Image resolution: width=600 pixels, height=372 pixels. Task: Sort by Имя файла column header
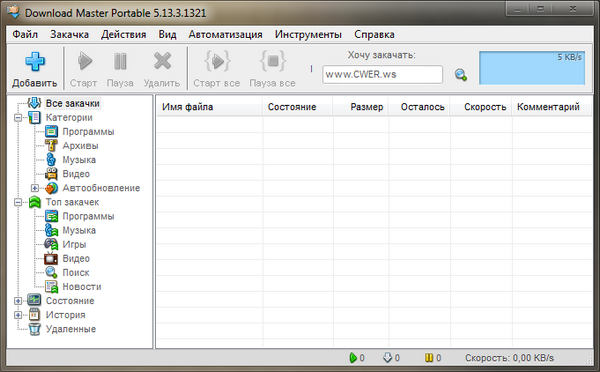(x=209, y=107)
